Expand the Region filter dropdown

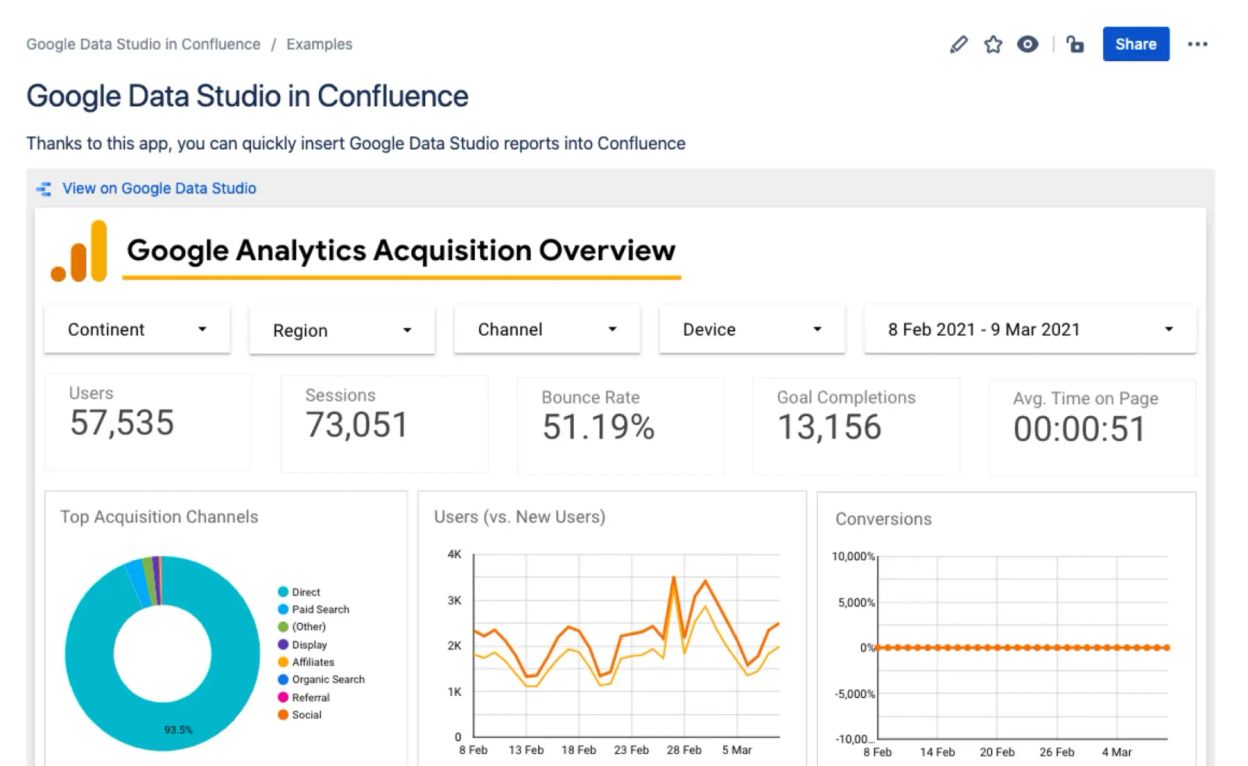click(341, 331)
